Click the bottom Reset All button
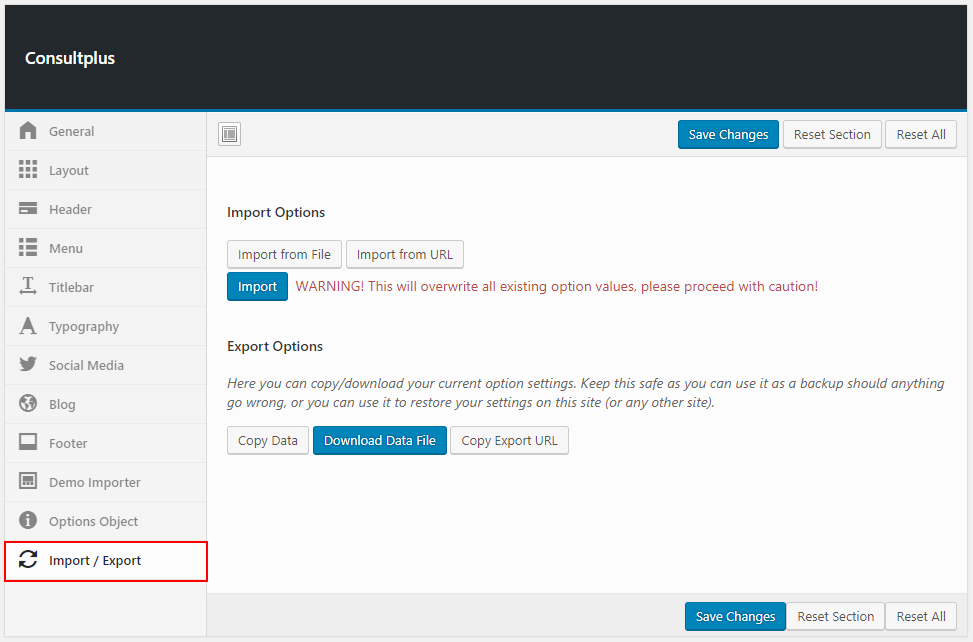 [x=920, y=616]
